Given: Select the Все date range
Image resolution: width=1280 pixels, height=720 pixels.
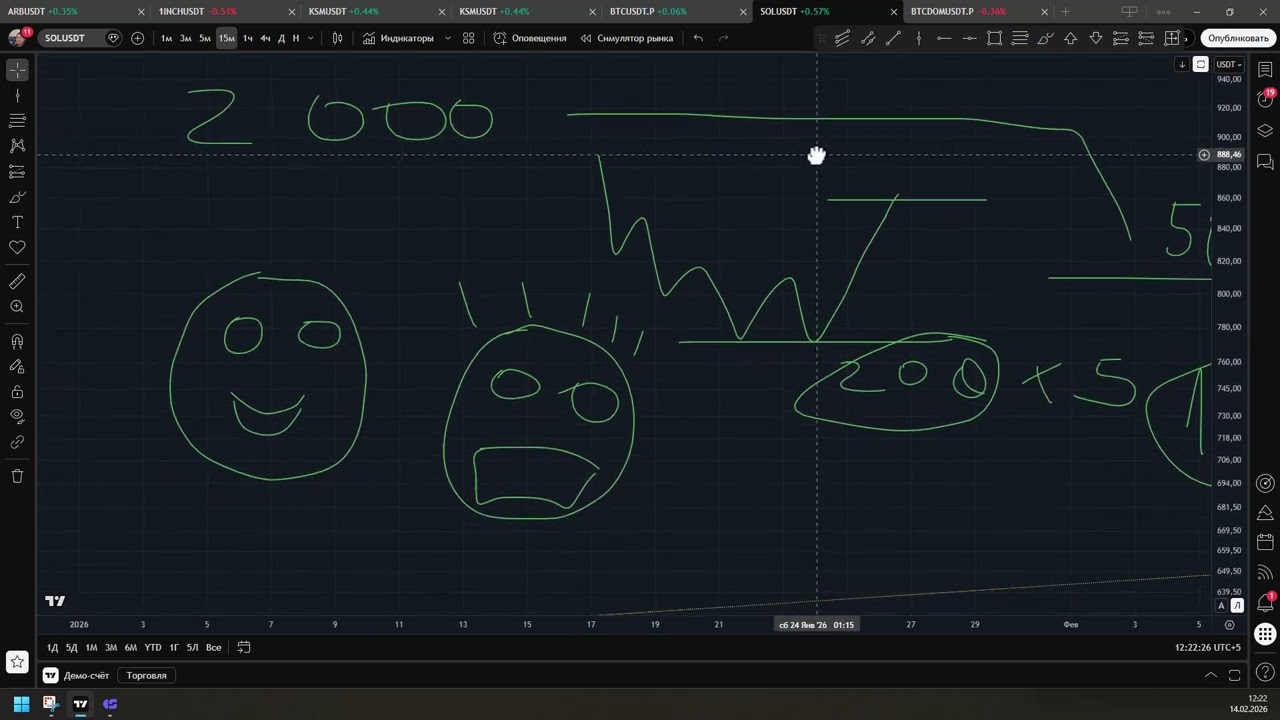Looking at the screenshot, I should click(213, 648).
